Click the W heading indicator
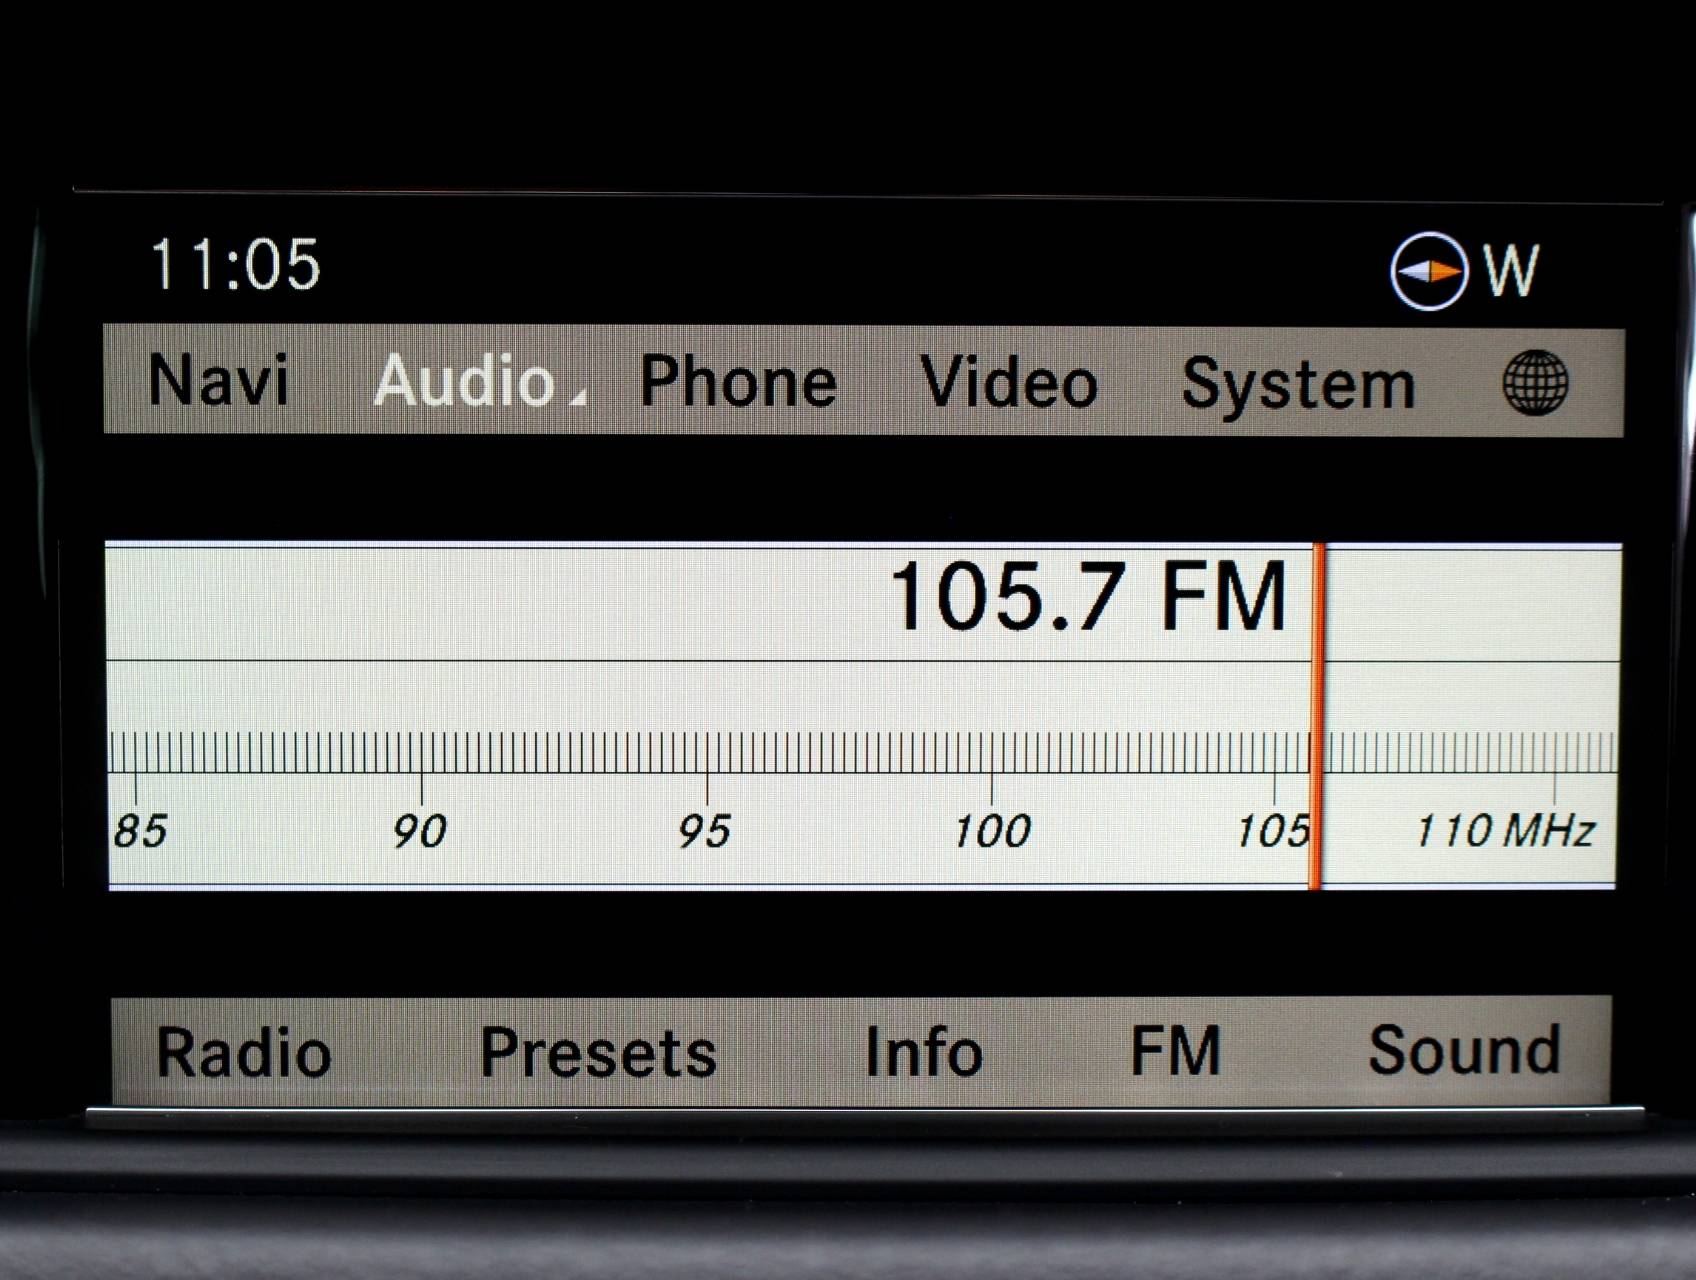Viewport: 1696px width, 1280px height. coord(1511,271)
